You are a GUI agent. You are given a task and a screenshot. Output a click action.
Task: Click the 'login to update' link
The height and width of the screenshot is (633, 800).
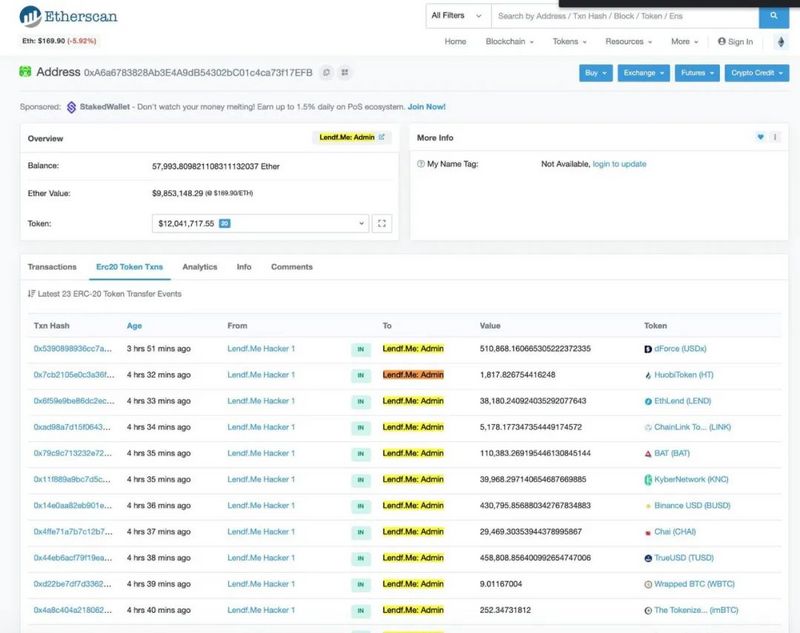click(619, 164)
